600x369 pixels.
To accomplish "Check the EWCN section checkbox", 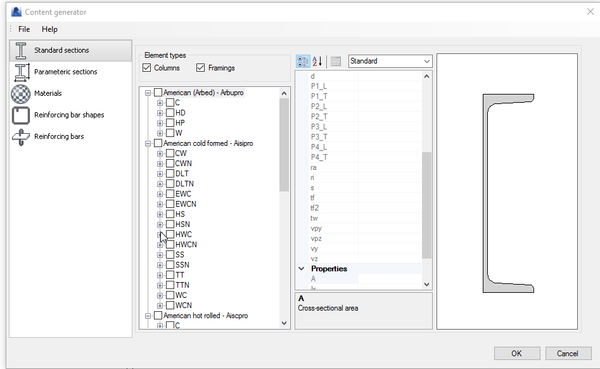I will (x=170, y=204).
